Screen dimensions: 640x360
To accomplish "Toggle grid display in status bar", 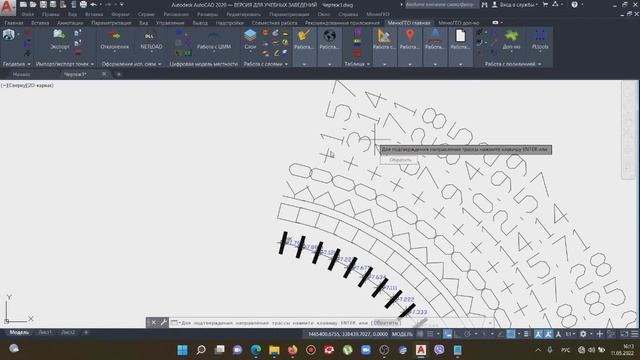I will tap(420, 334).
